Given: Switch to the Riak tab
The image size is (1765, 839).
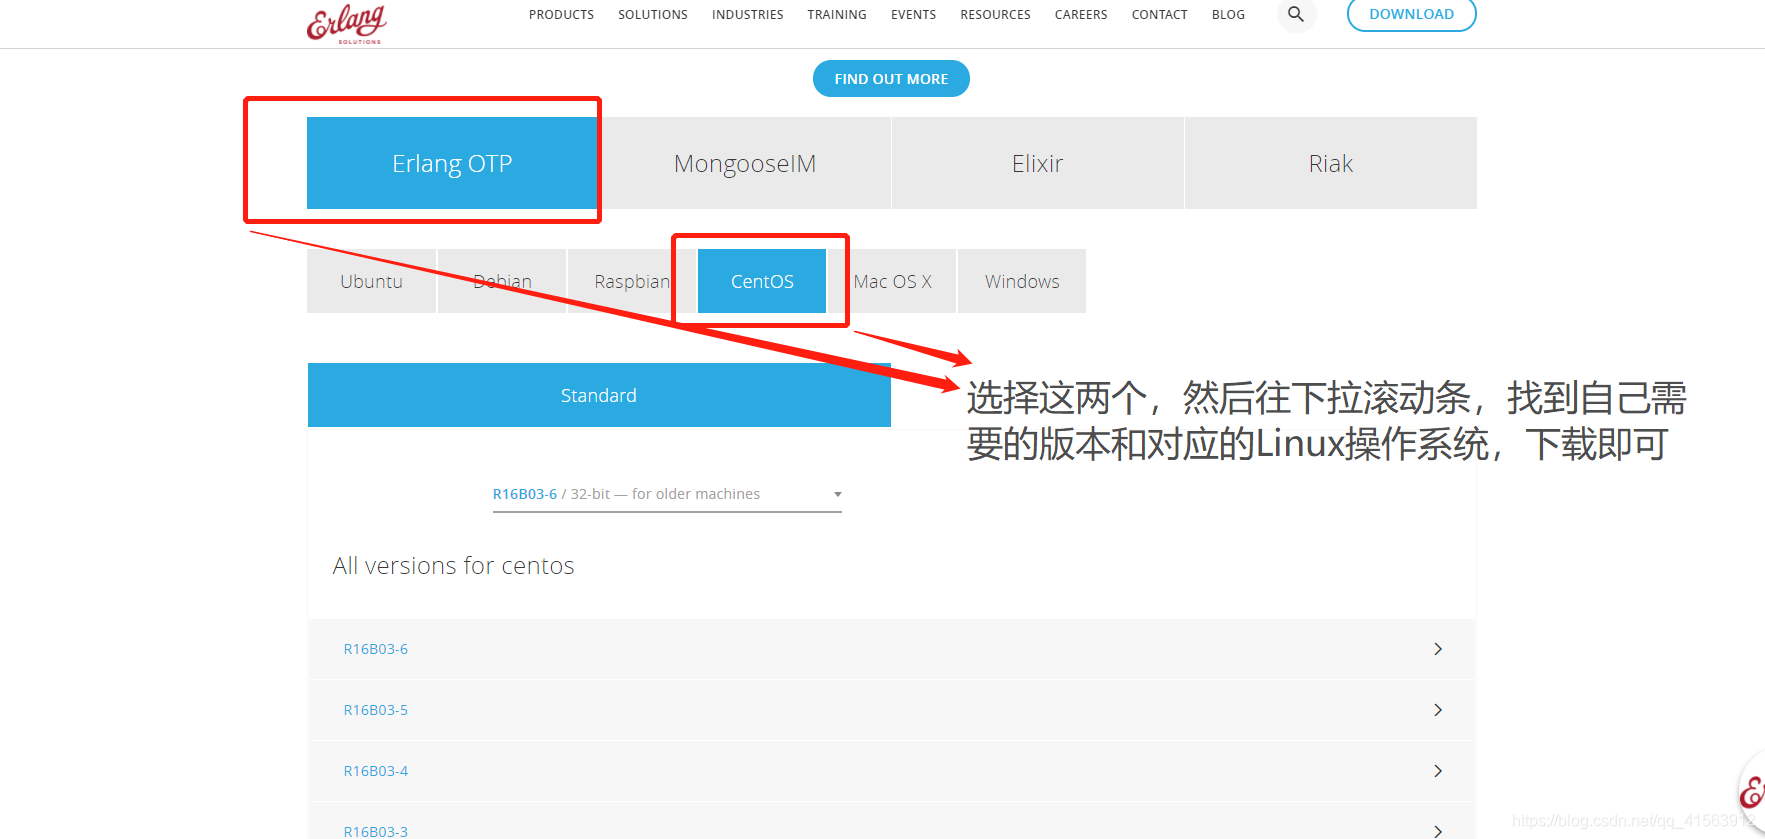Looking at the screenshot, I should (x=1331, y=163).
